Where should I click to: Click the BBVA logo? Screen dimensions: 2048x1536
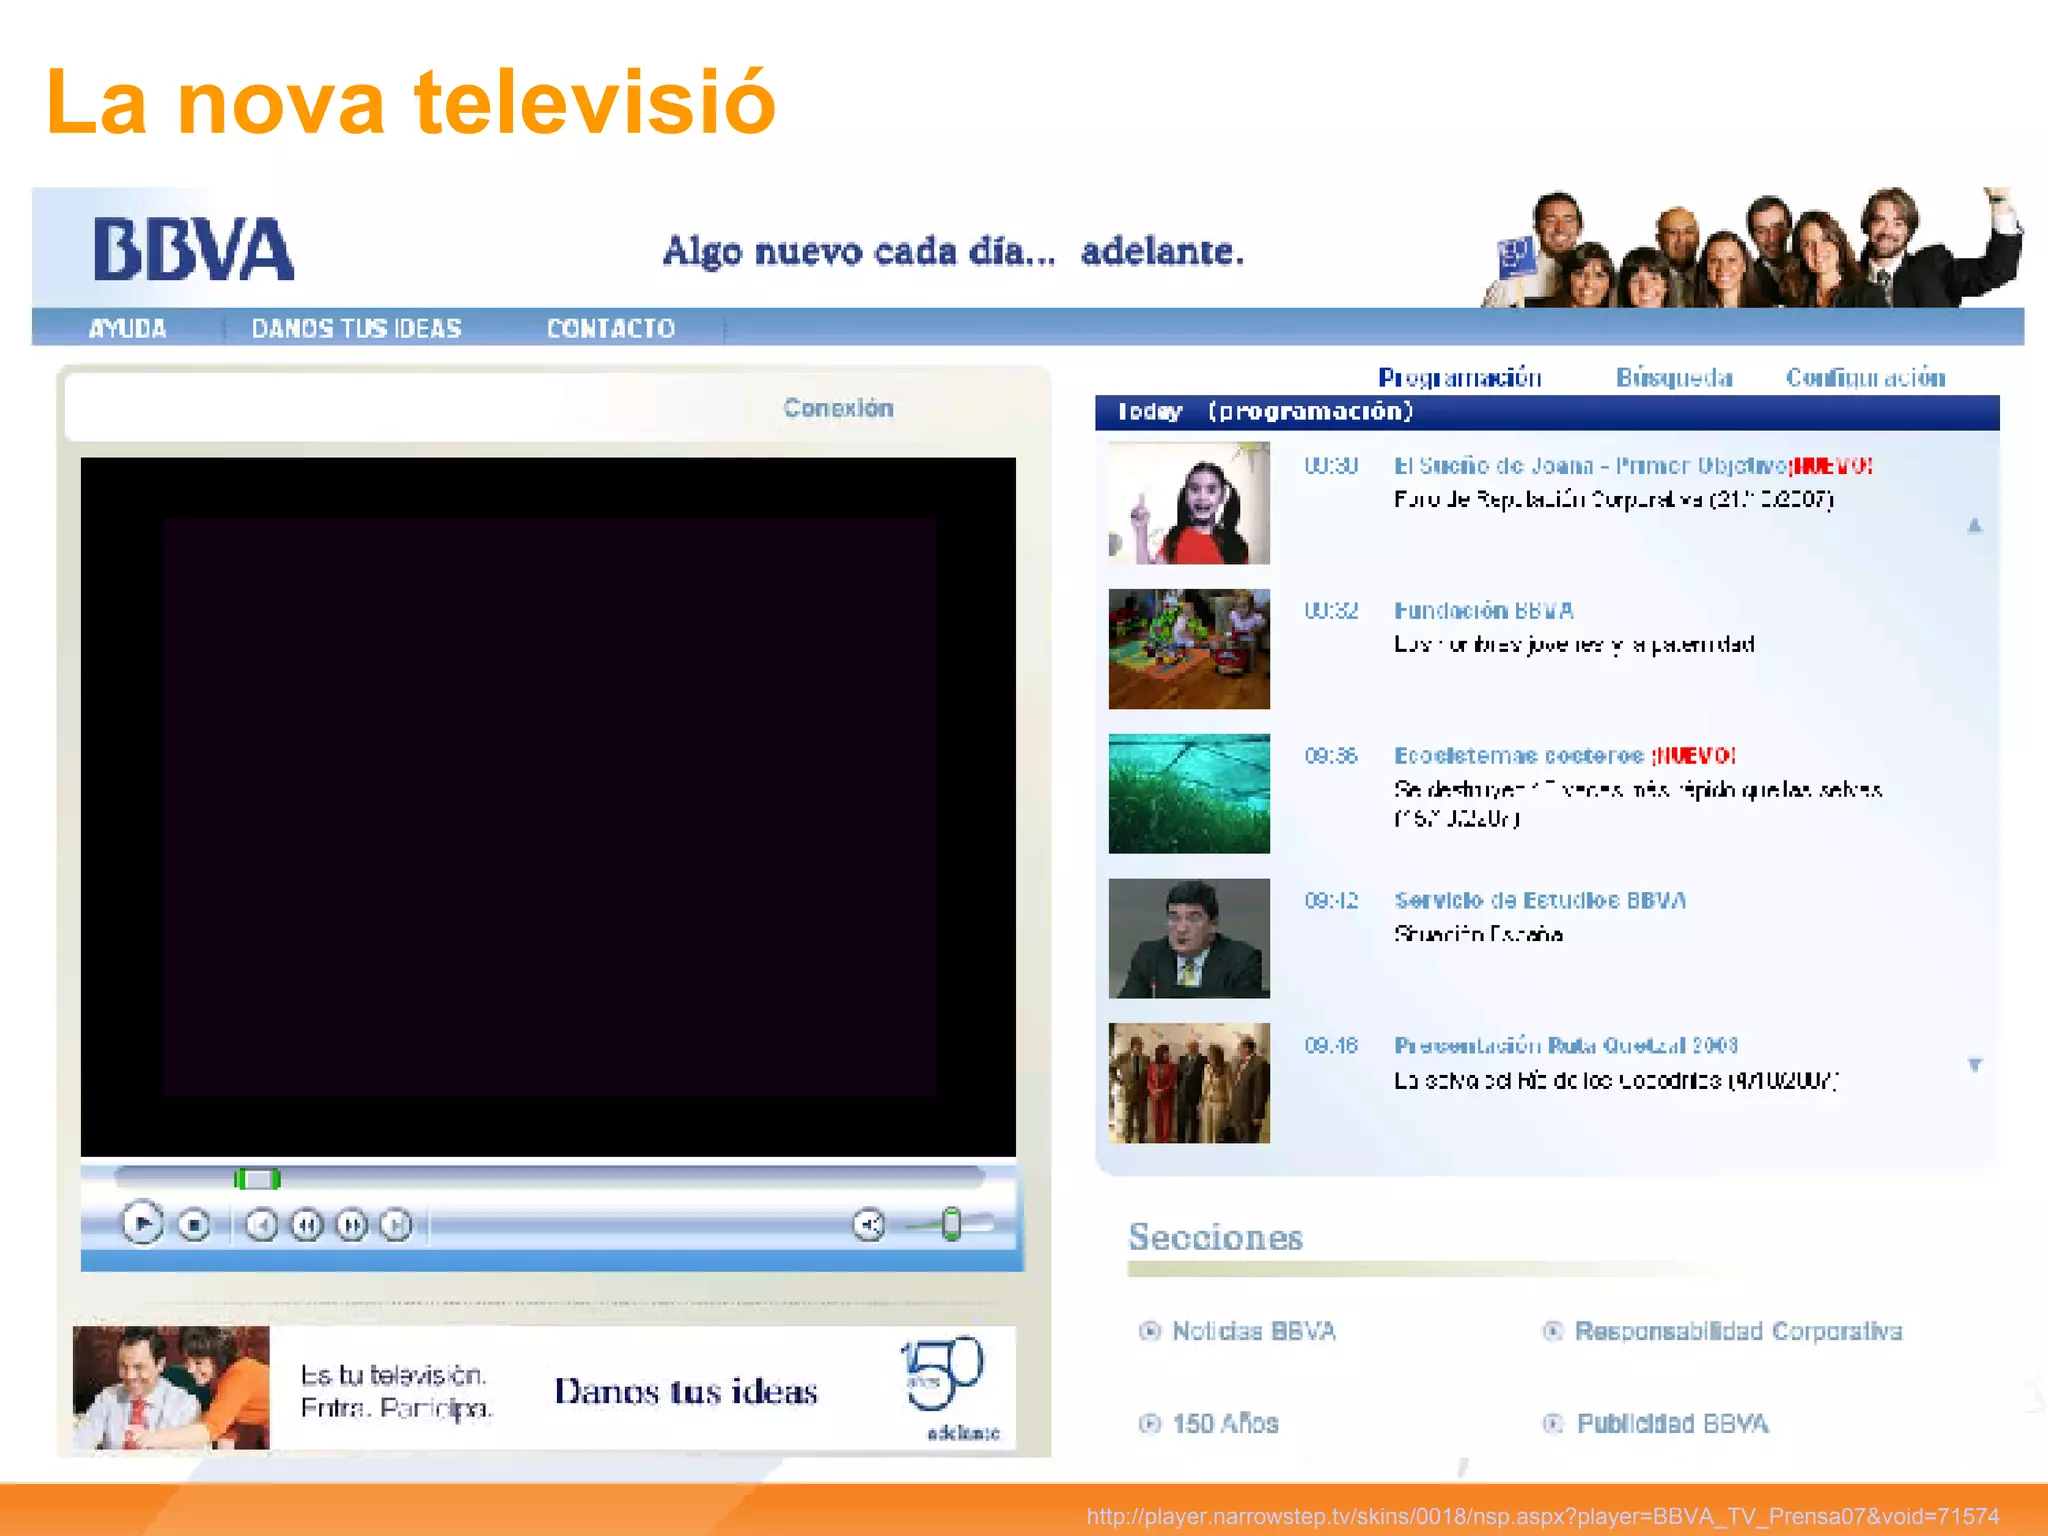click(193, 249)
